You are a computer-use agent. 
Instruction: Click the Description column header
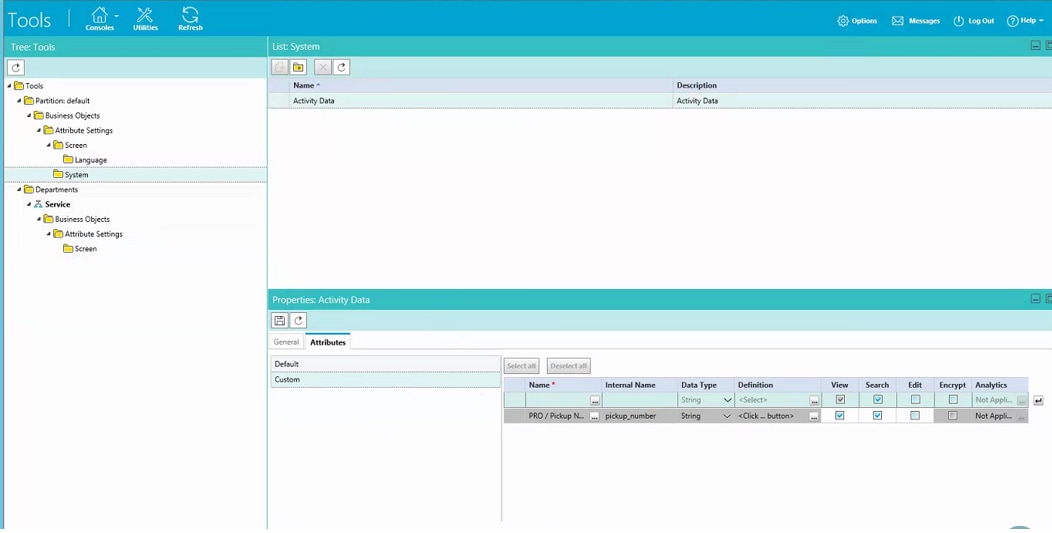(862, 85)
